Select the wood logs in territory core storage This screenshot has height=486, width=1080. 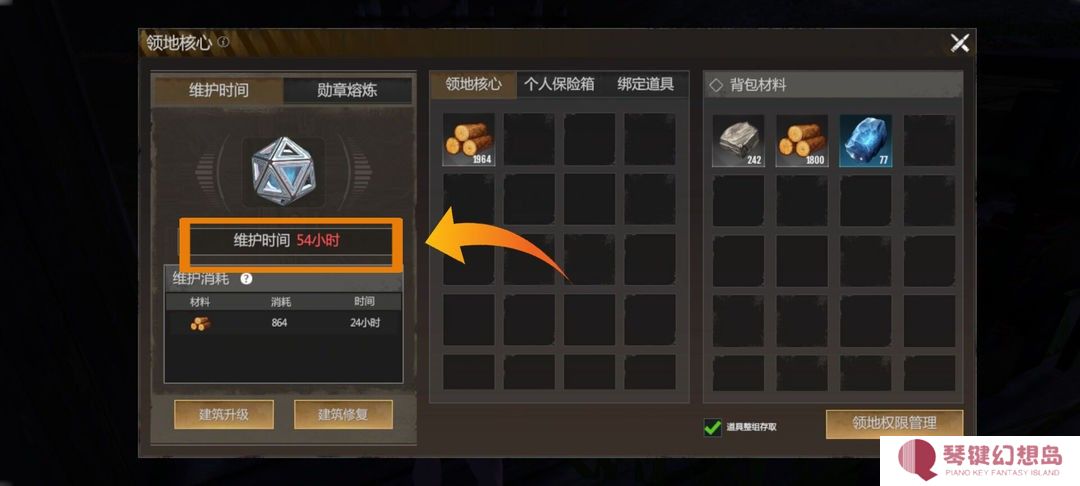coord(468,140)
